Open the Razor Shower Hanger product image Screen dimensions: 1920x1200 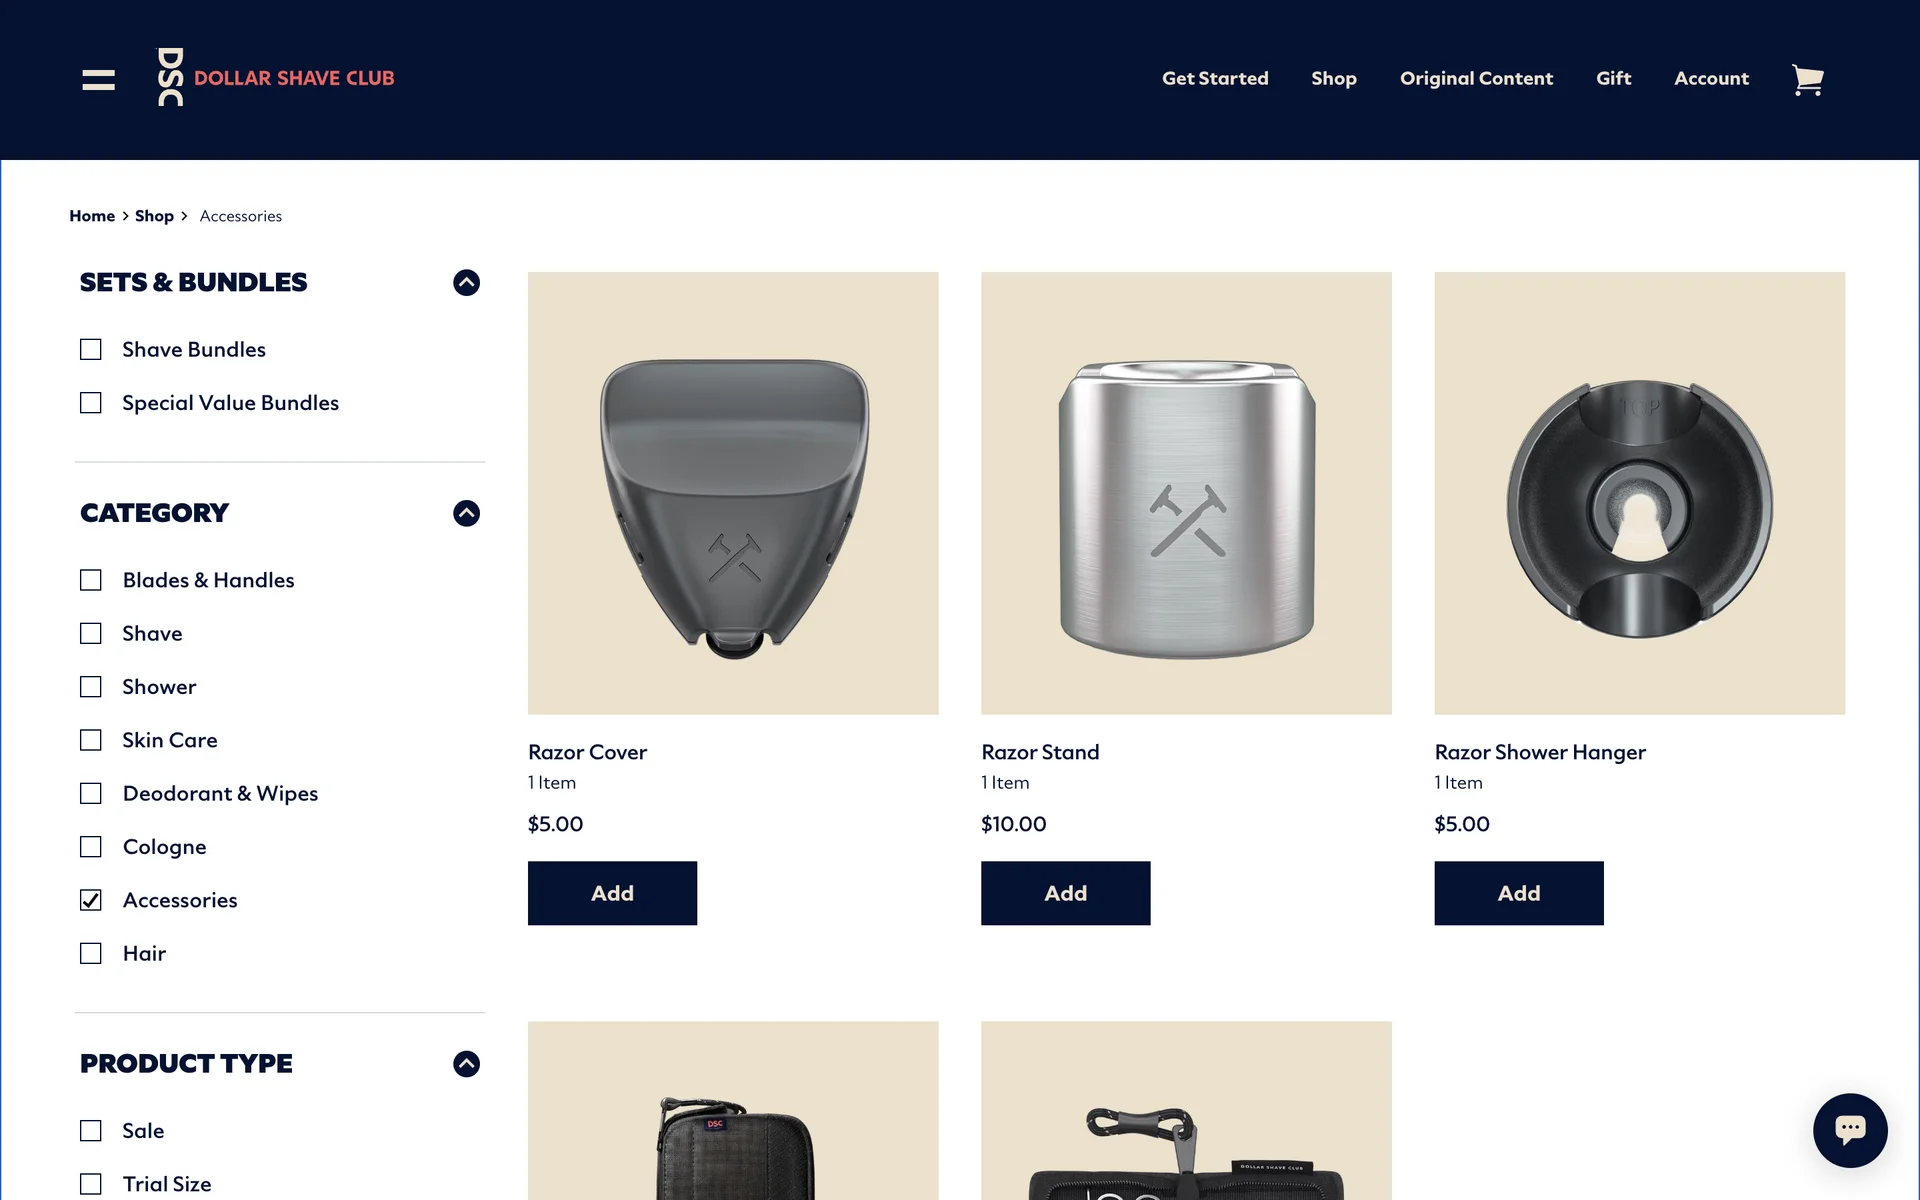point(1639,493)
